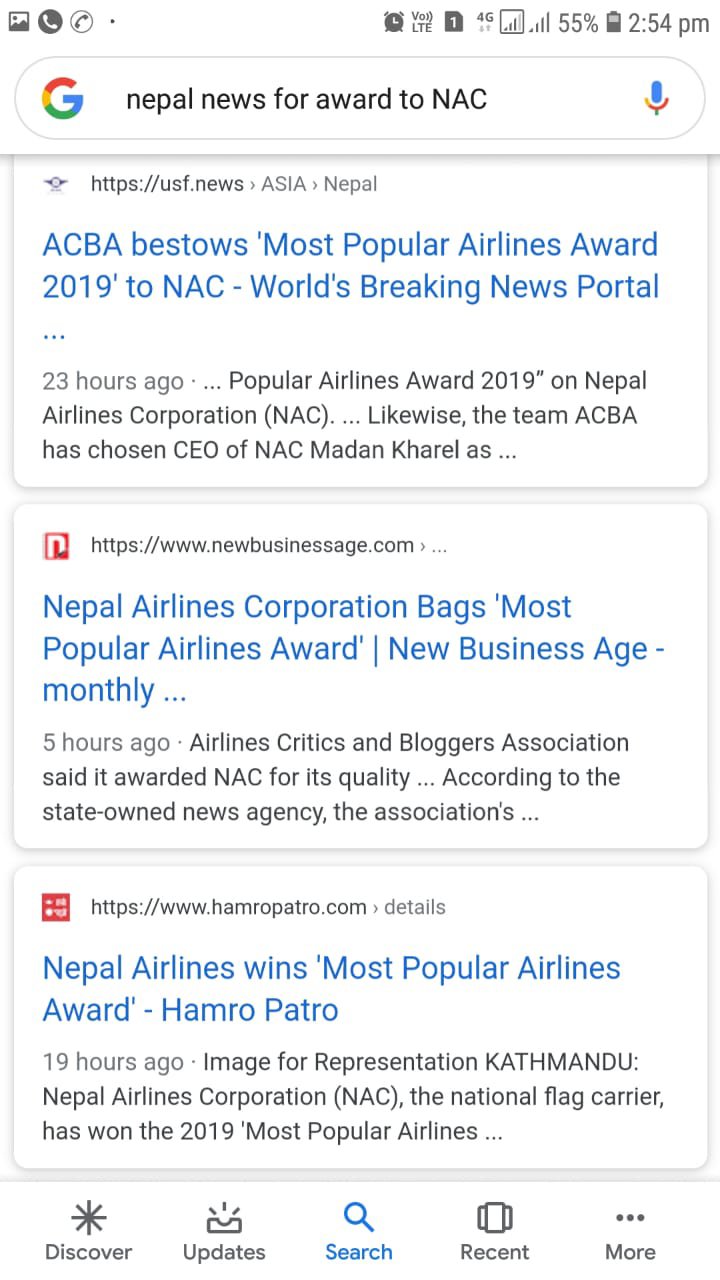The width and height of the screenshot is (720, 1280).
Task: Tap the New Business Age favicon
Action: coord(56,546)
